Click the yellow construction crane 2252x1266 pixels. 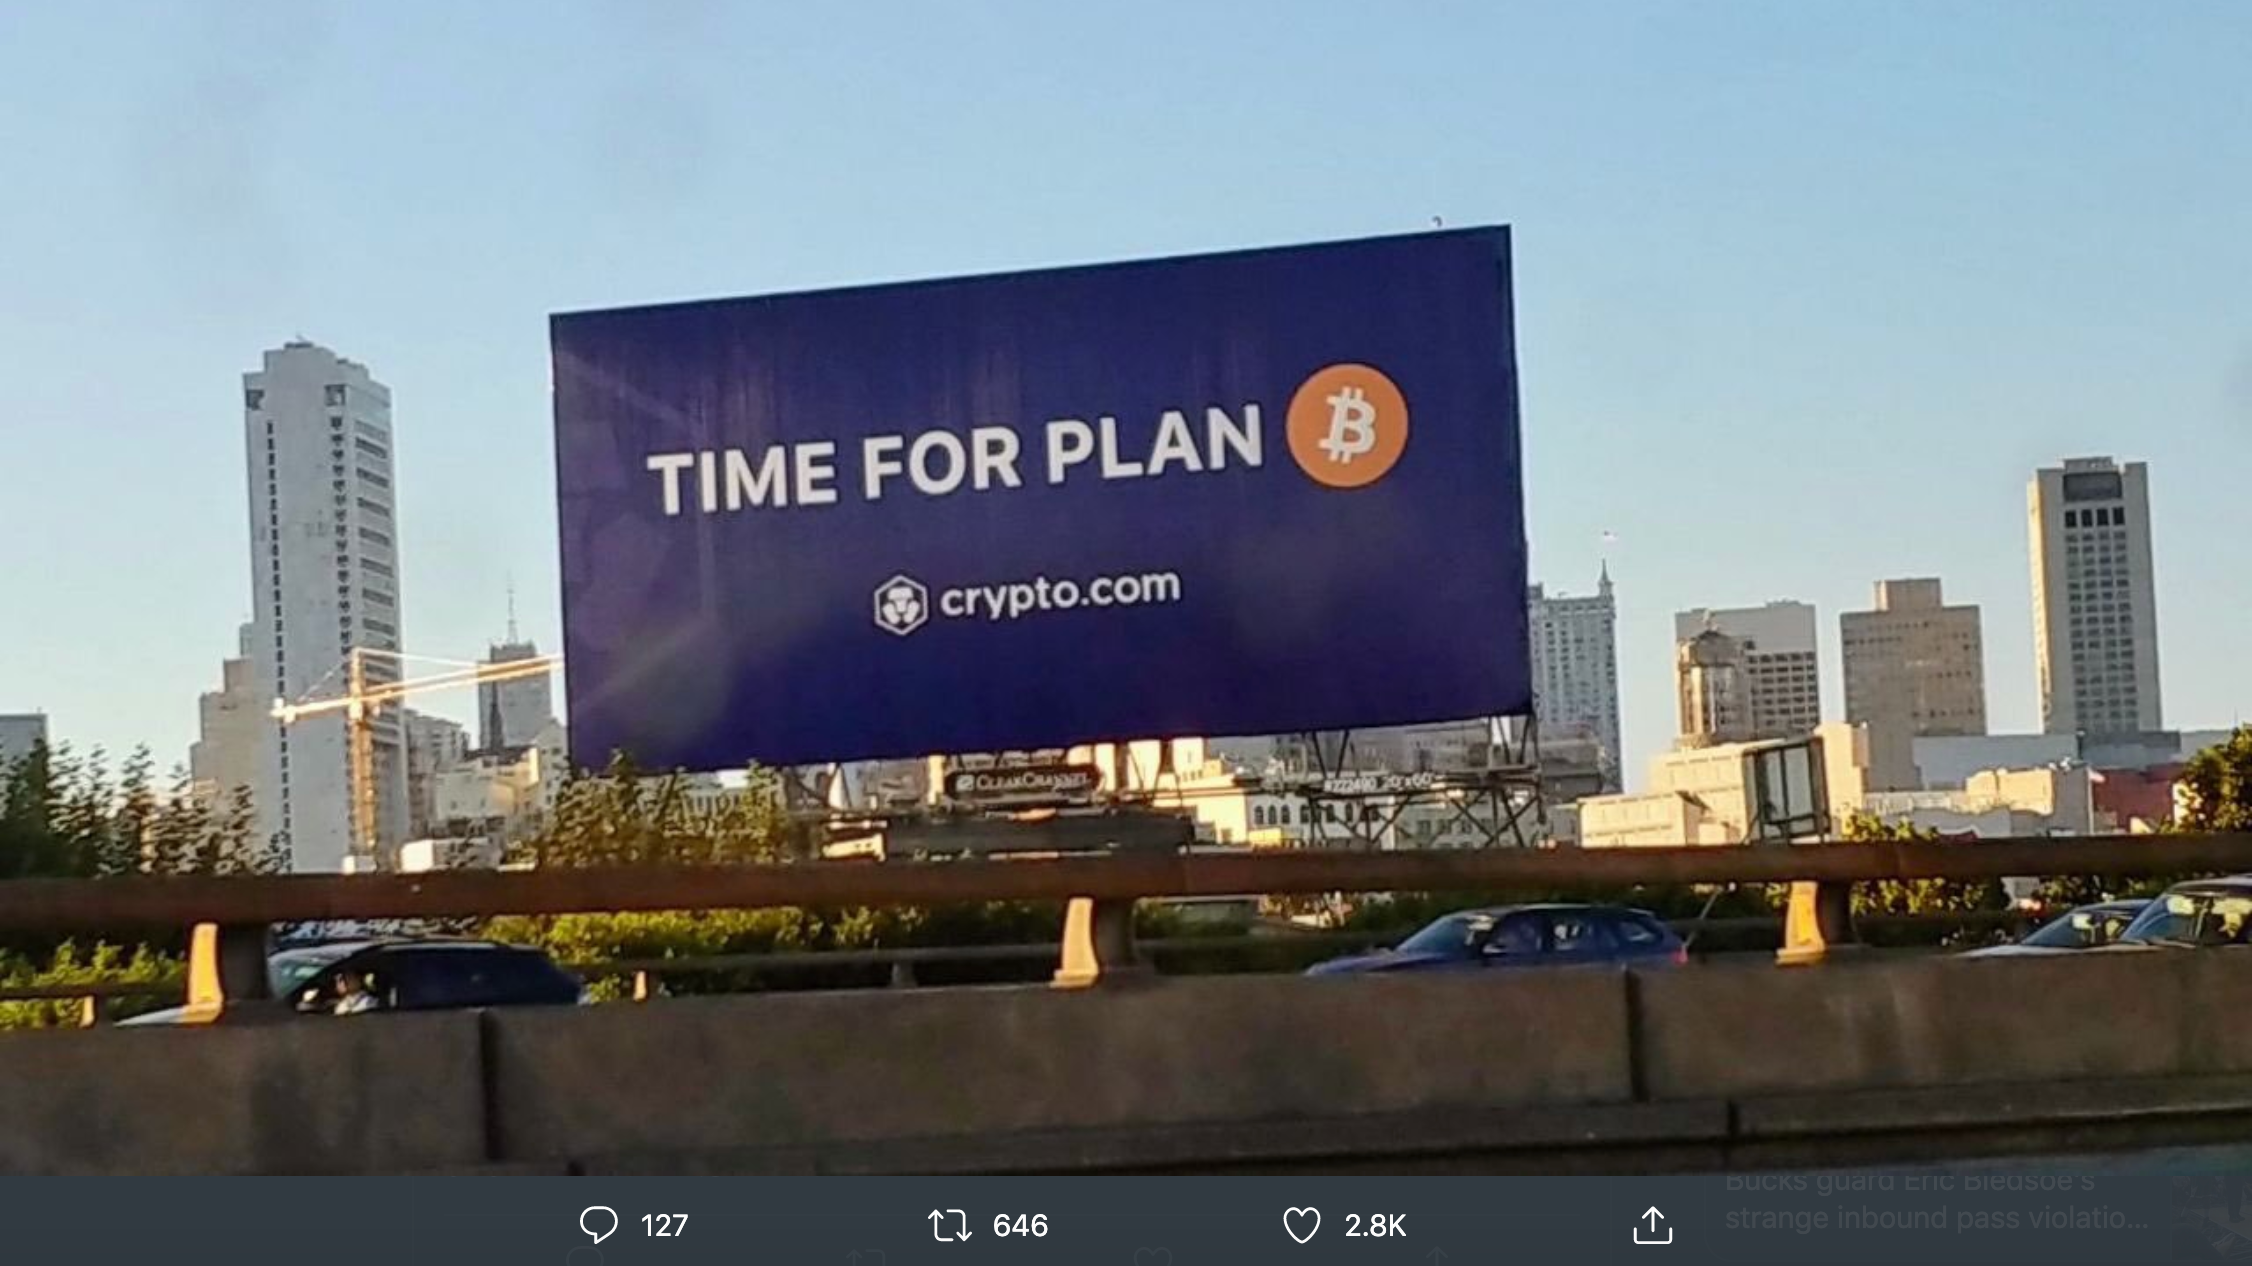400,730
